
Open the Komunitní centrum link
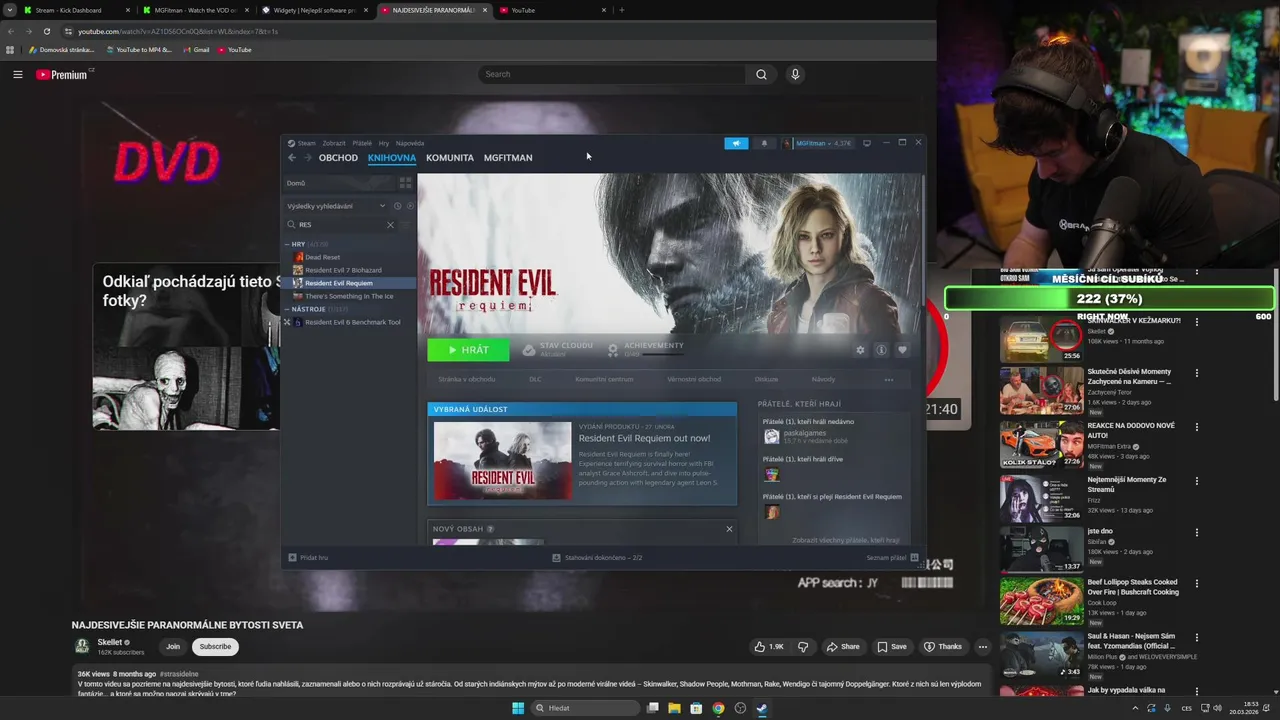[604, 380]
